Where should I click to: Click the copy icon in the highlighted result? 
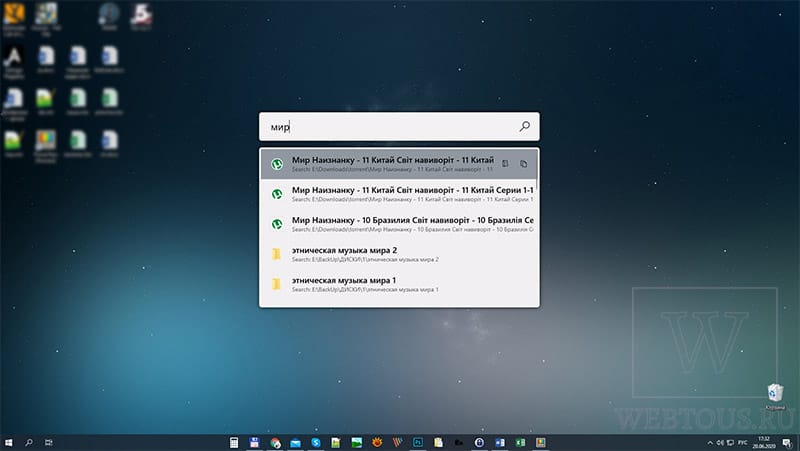tap(523, 164)
